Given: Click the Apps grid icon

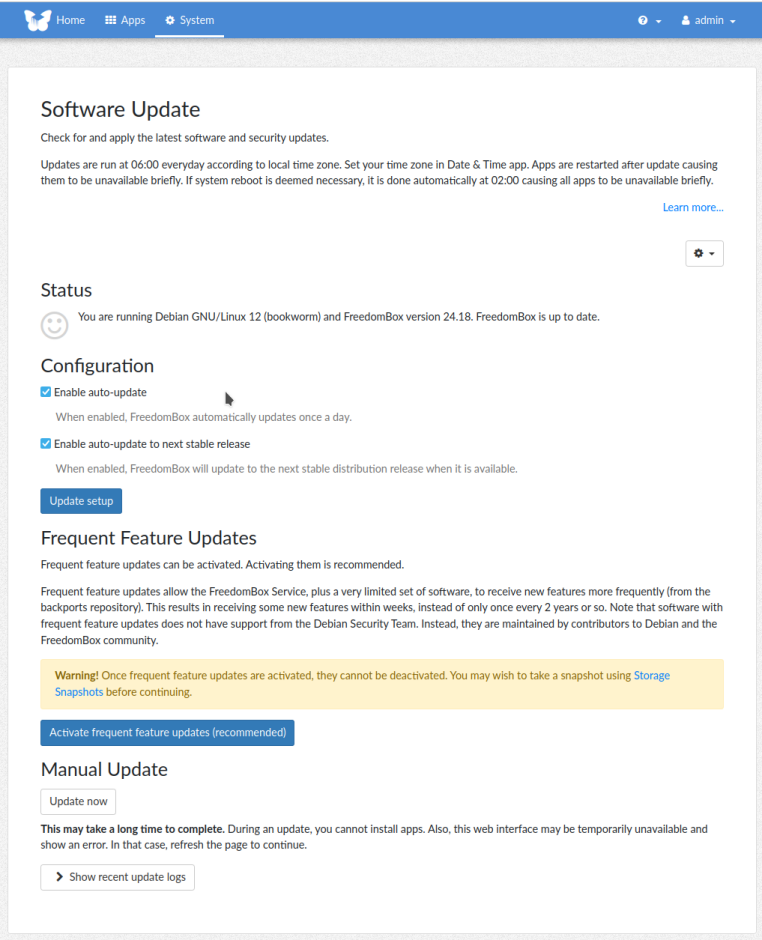Looking at the screenshot, I should click(110, 20).
